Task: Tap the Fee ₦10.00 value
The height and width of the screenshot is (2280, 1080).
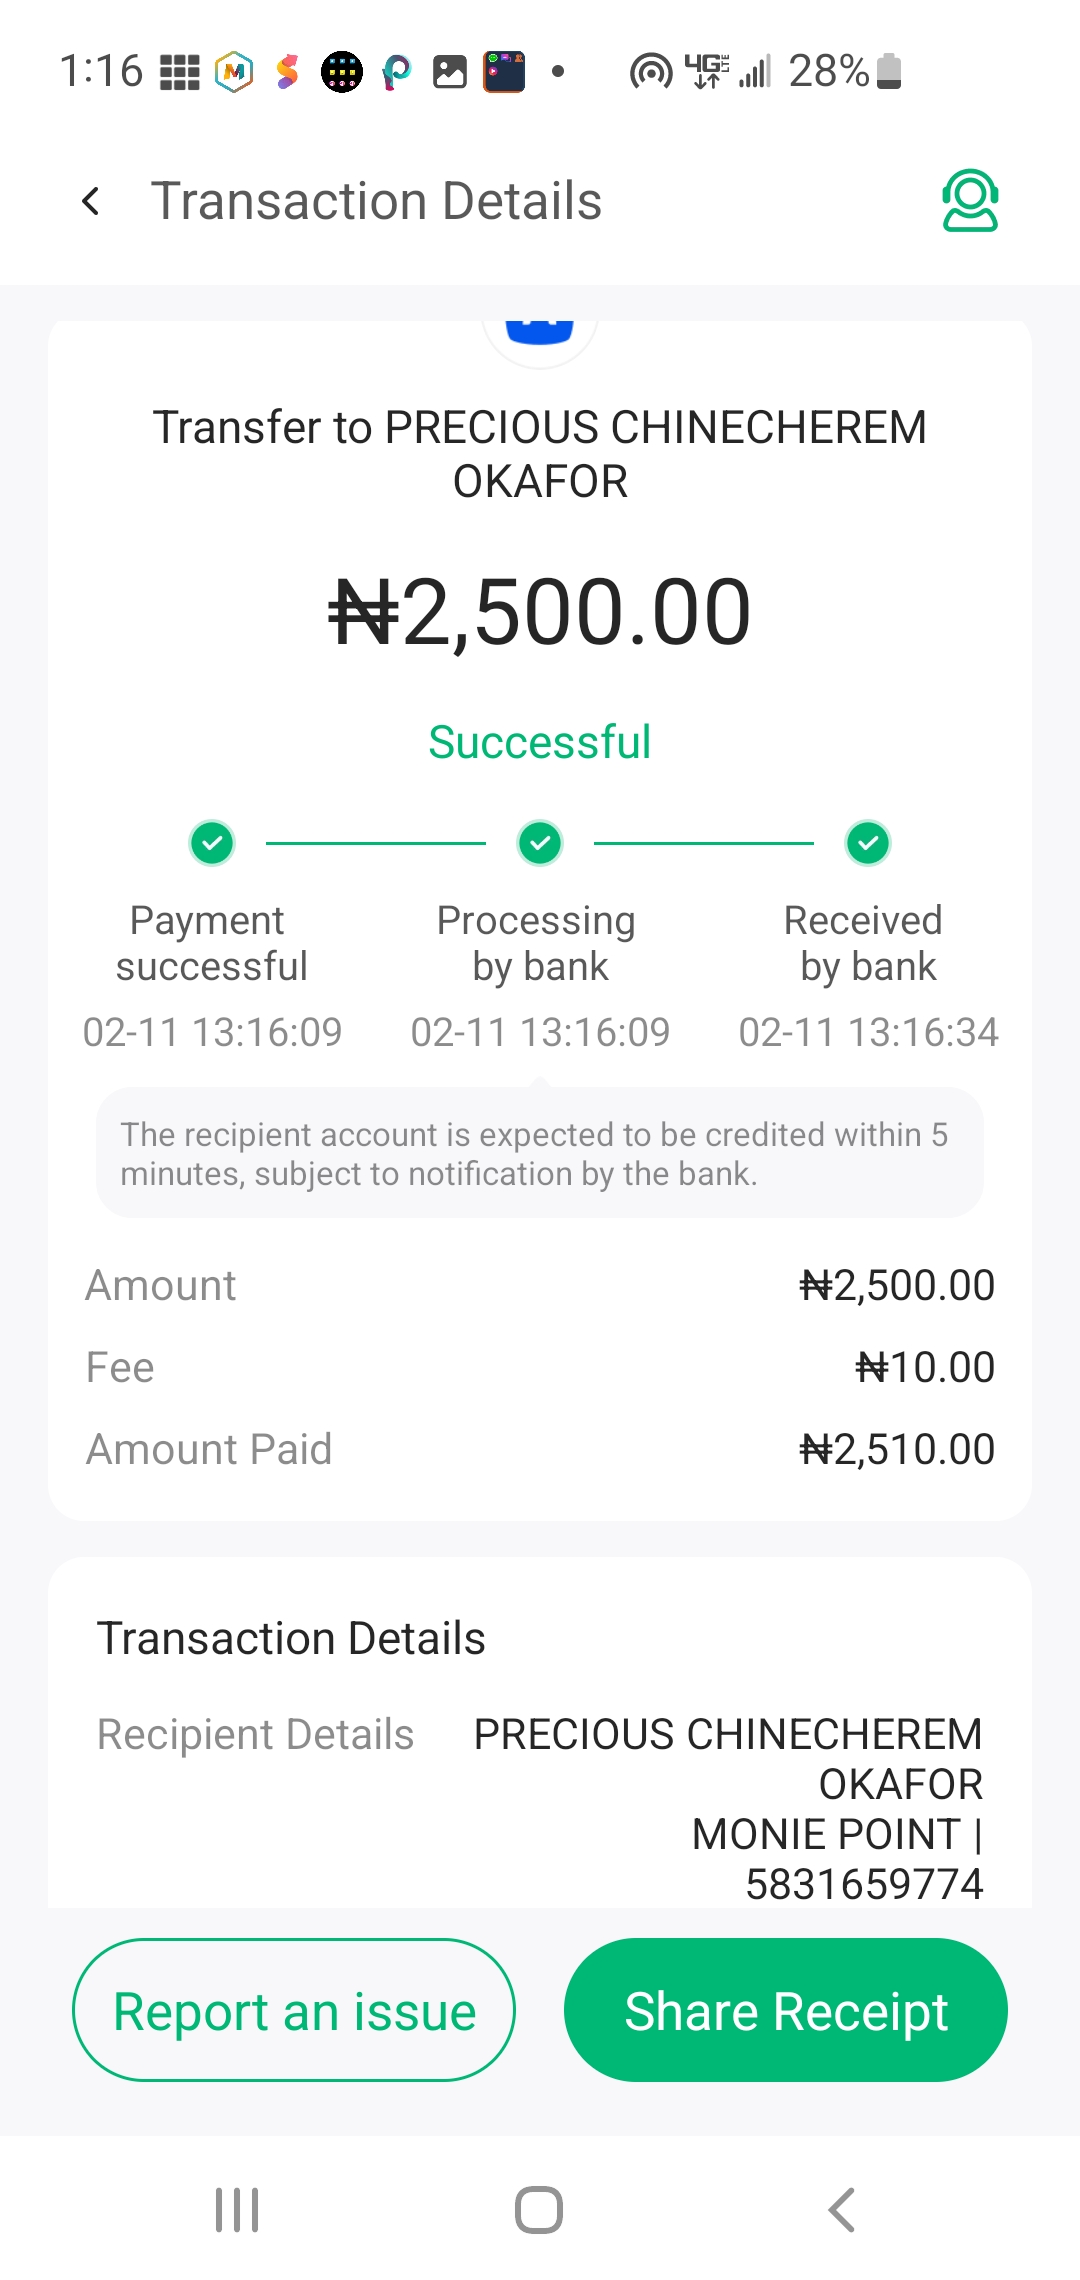Action: [x=925, y=1367]
